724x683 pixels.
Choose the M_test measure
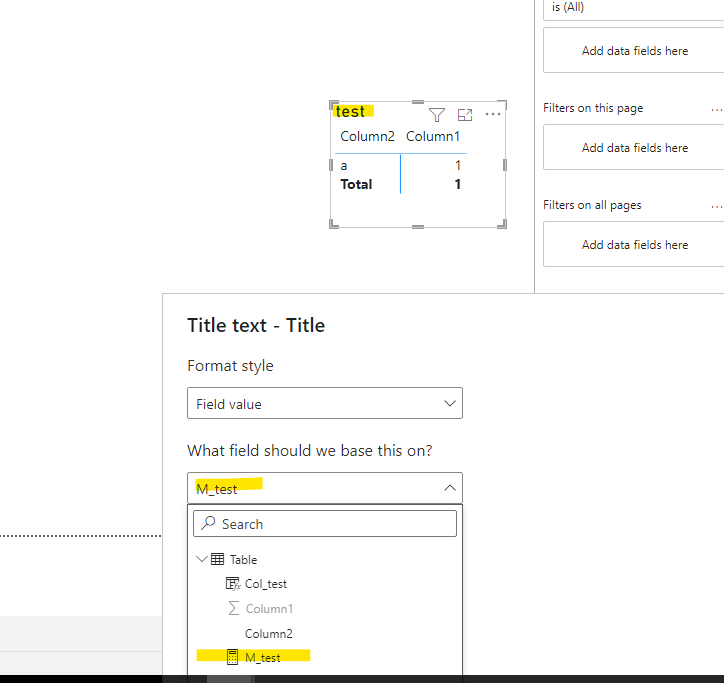pos(262,657)
